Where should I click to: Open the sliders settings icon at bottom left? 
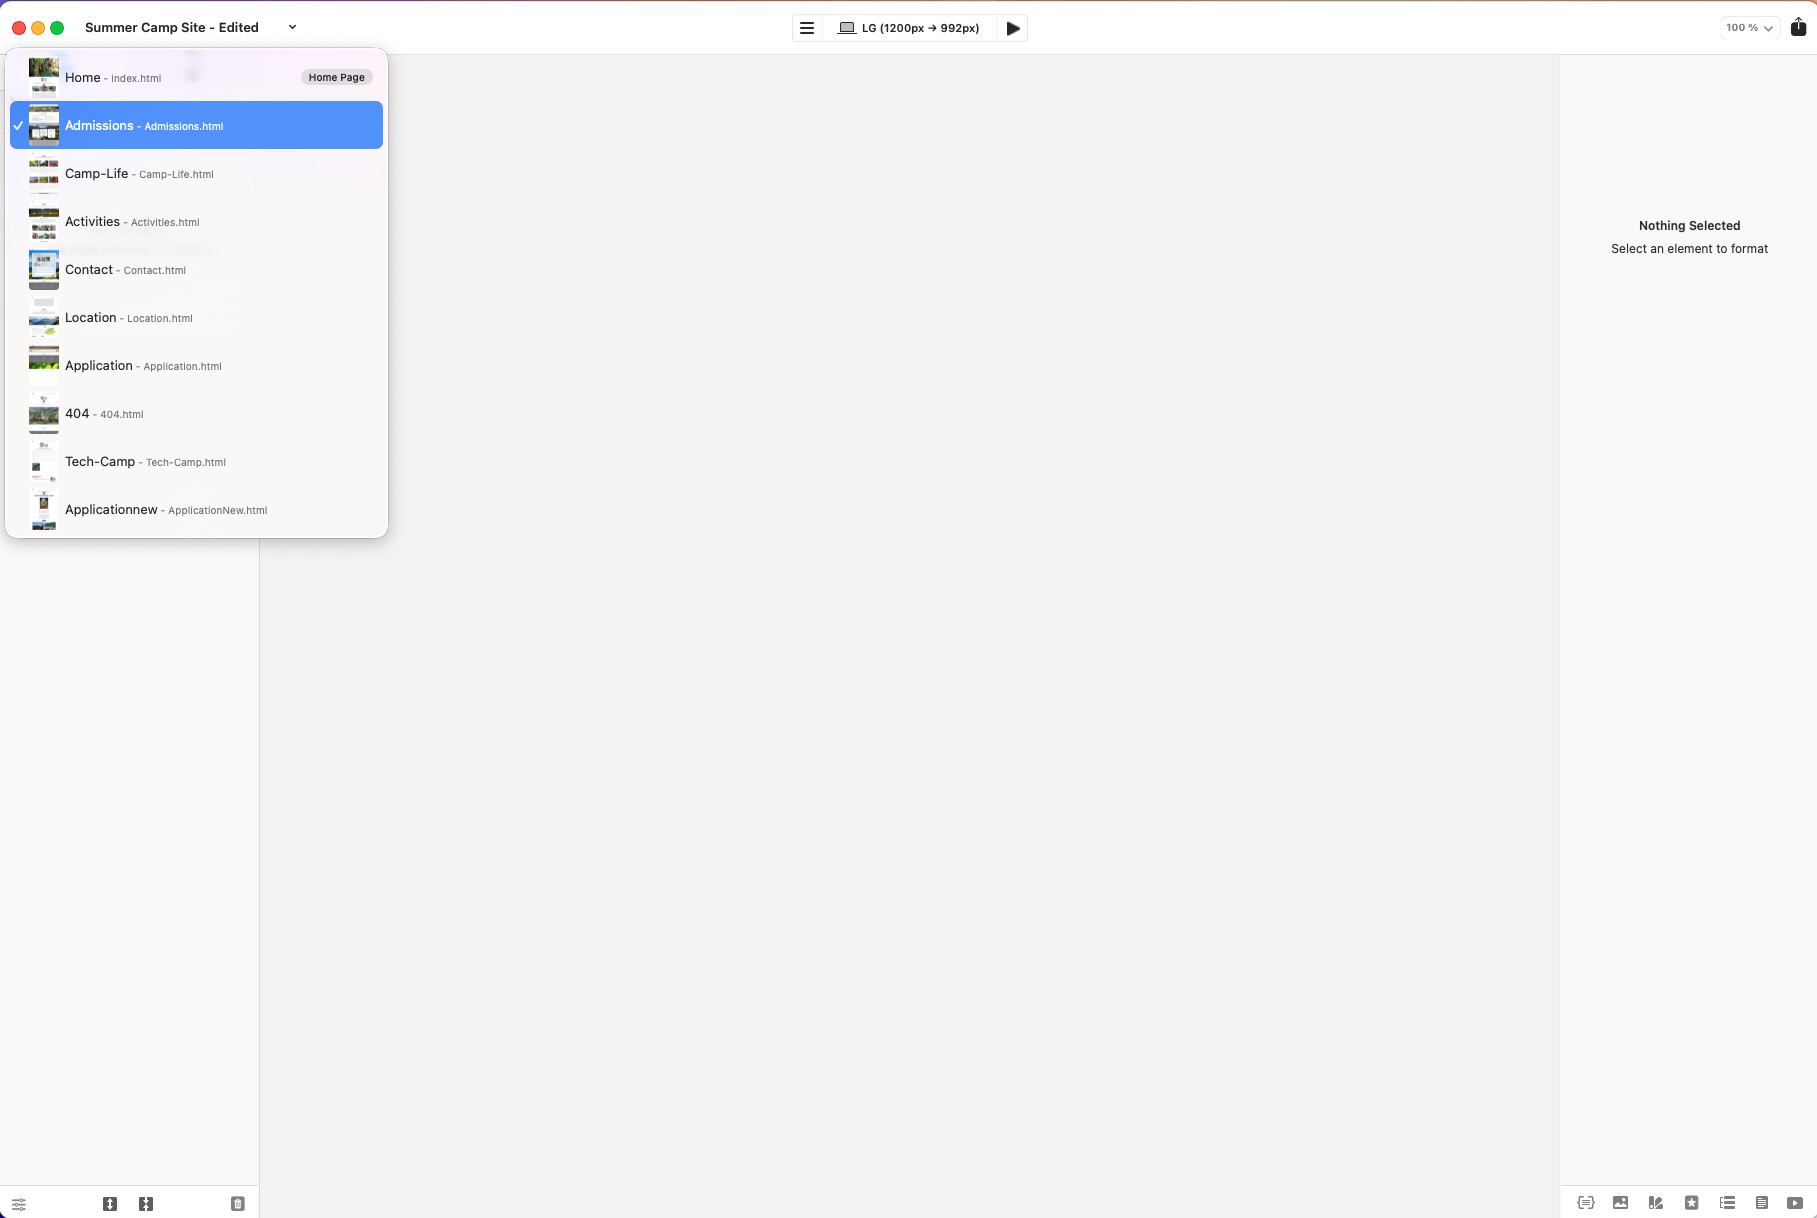click(19, 1204)
